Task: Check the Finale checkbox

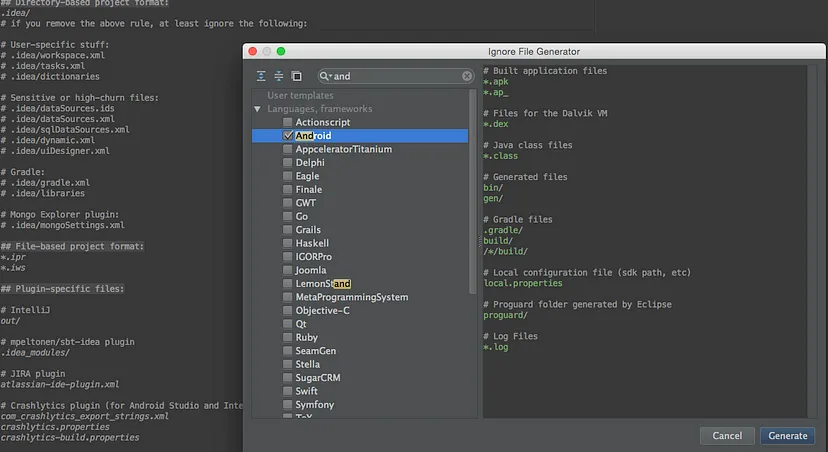Action: (x=287, y=189)
